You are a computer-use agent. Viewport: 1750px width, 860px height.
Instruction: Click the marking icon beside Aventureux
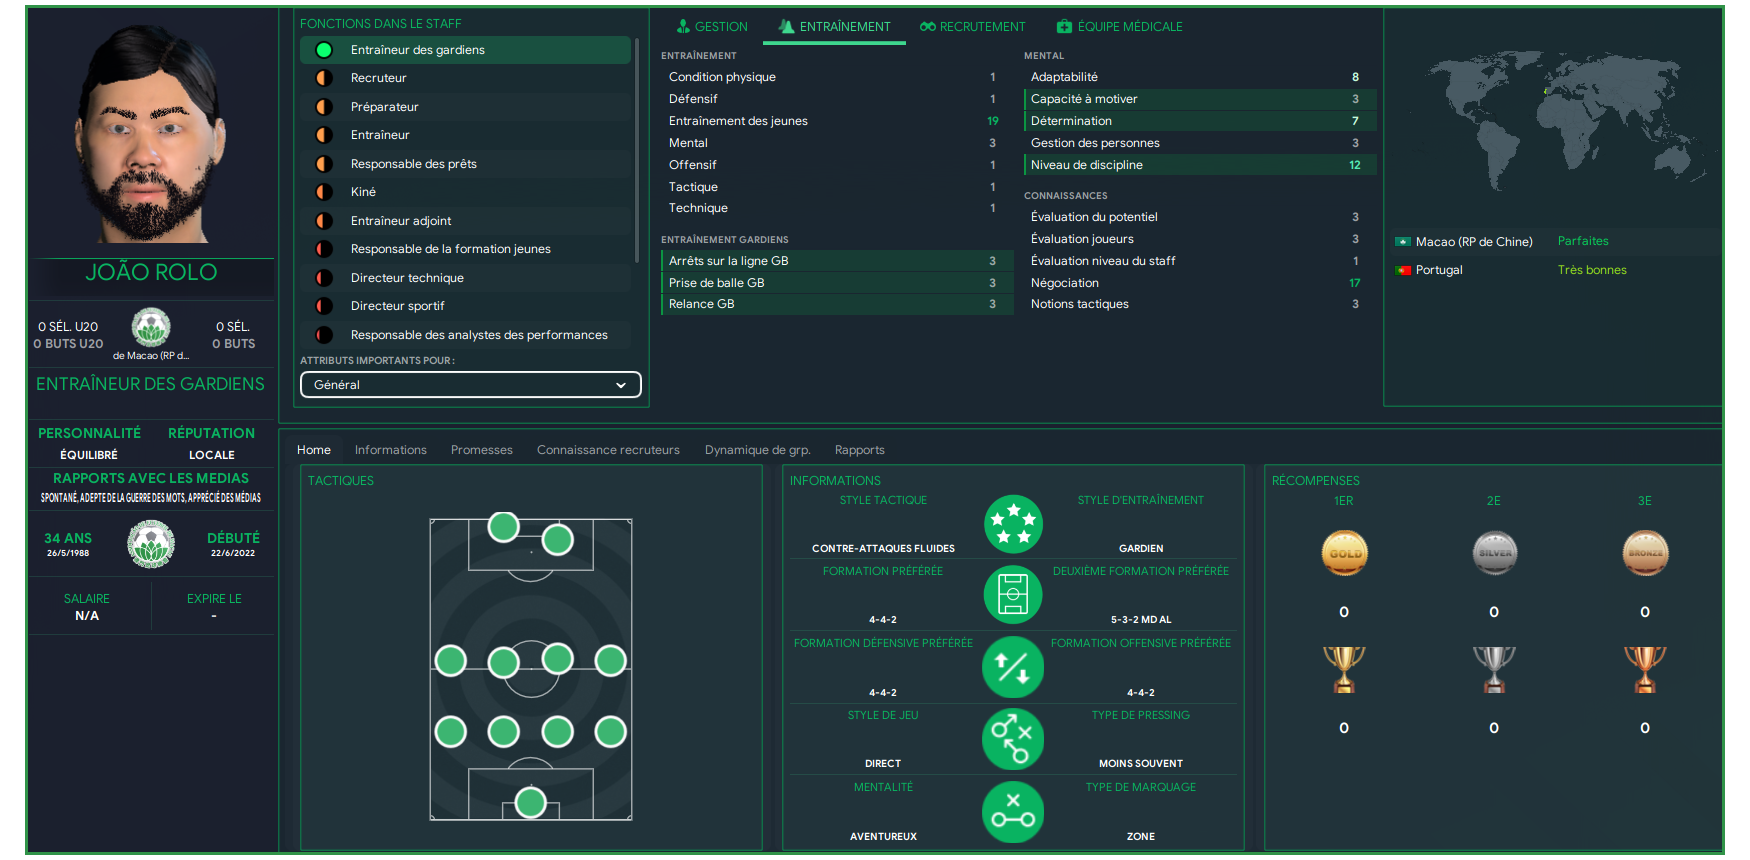click(x=1013, y=811)
